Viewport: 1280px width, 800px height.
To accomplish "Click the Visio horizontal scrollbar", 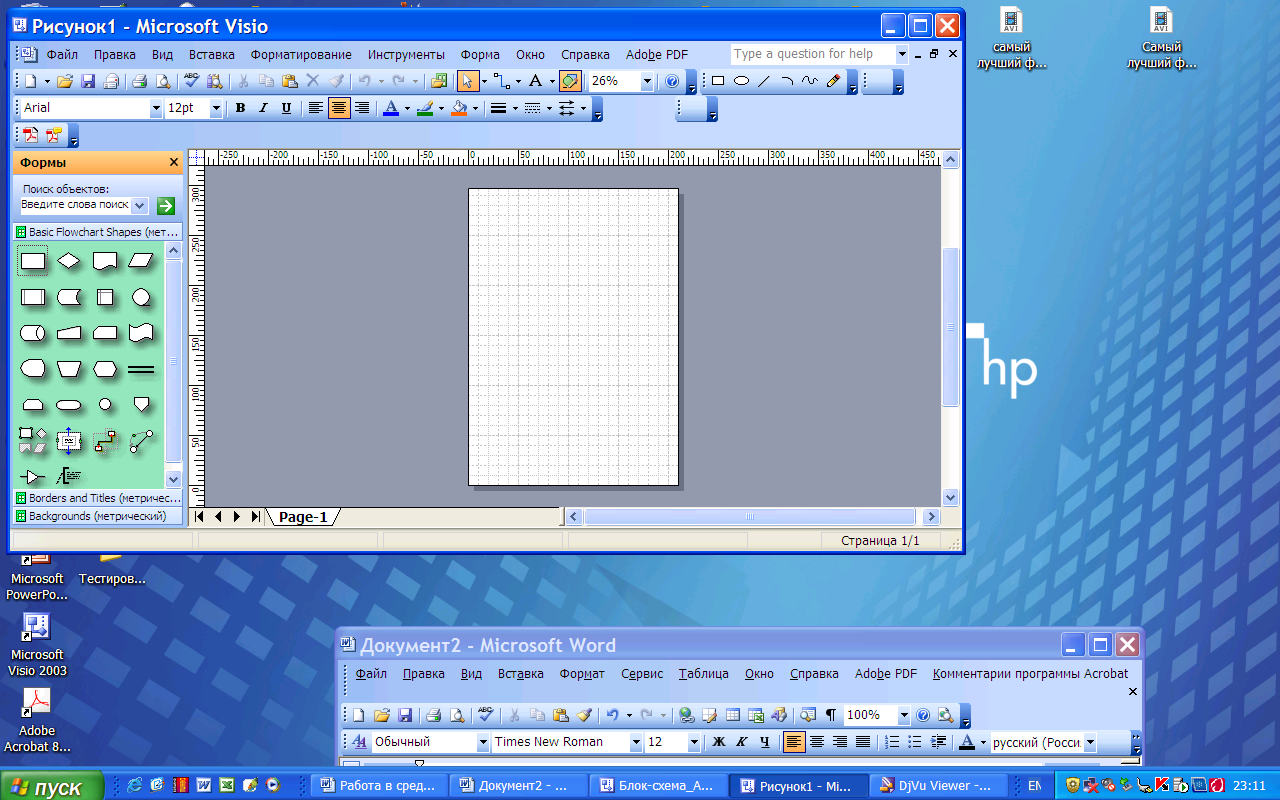I will coord(751,517).
